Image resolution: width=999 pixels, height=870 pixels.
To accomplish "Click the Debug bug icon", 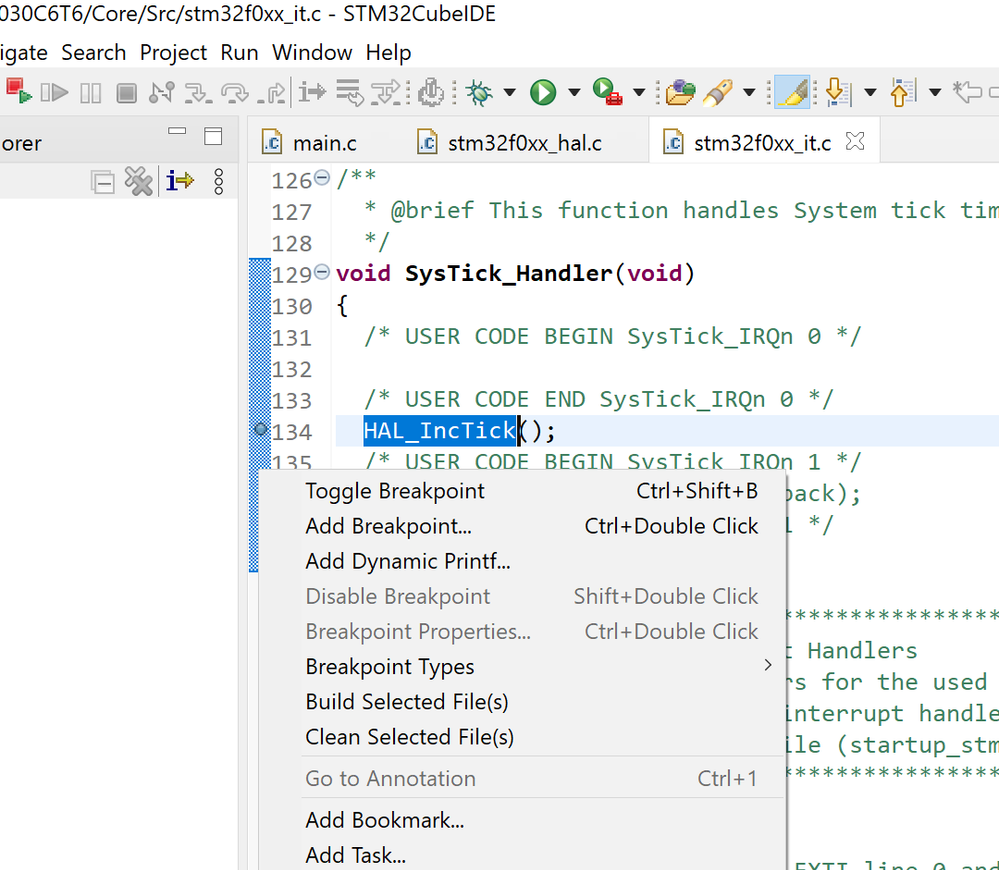I will (479, 93).
